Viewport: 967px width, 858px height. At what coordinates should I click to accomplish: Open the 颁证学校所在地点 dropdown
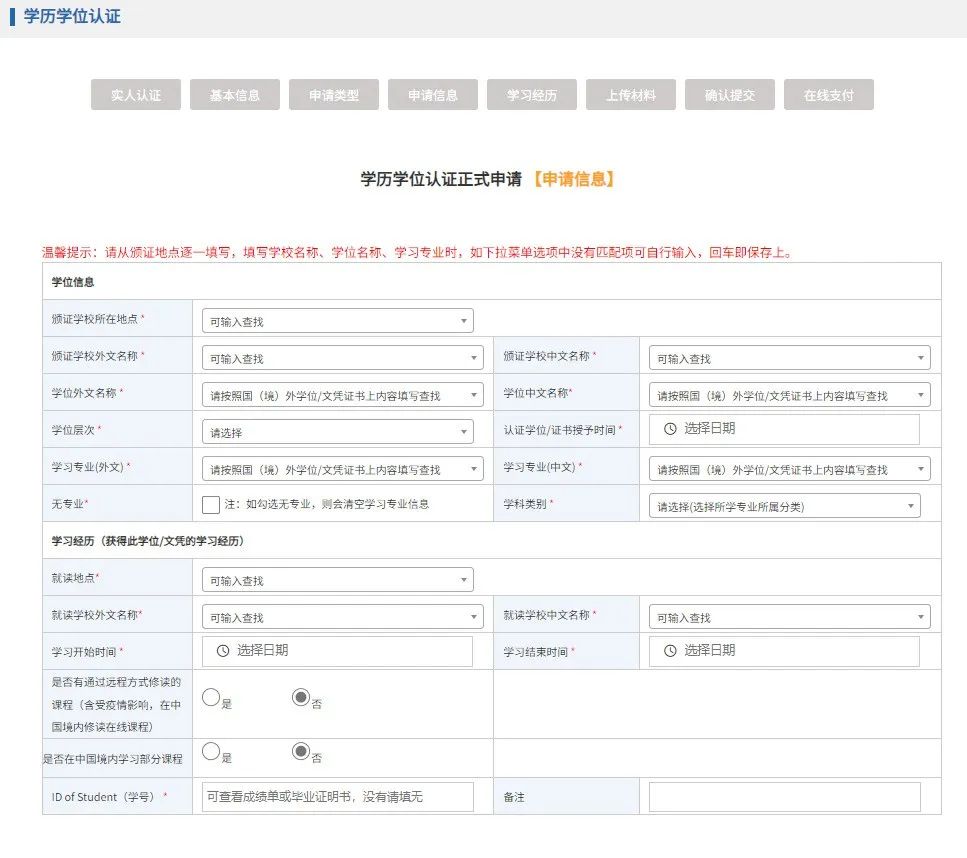pyautogui.click(x=337, y=321)
